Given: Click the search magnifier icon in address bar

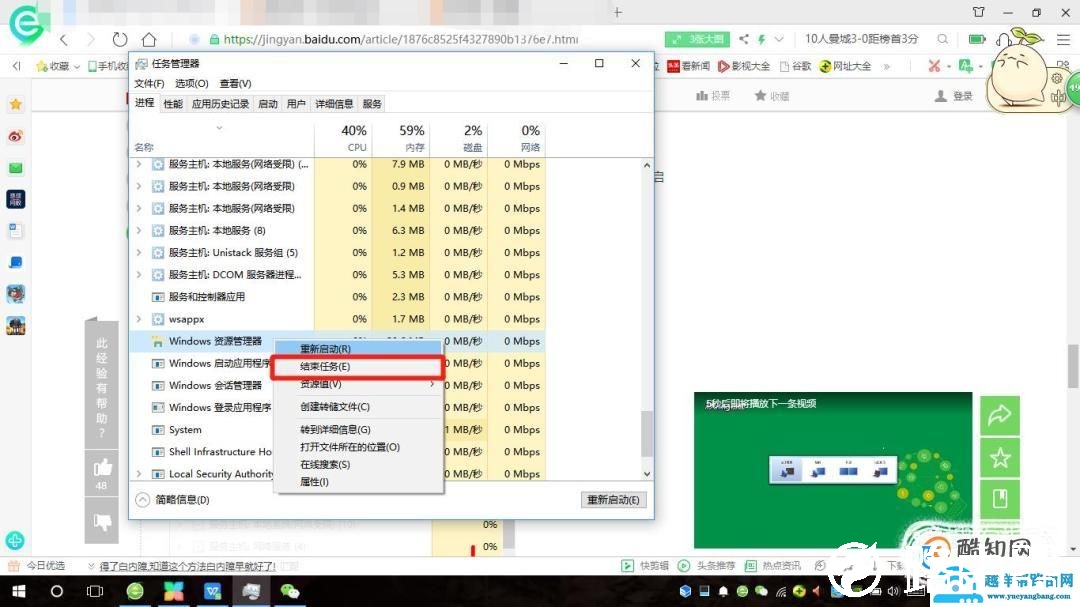Looking at the screenshot, I should click(x=942, y=39).
